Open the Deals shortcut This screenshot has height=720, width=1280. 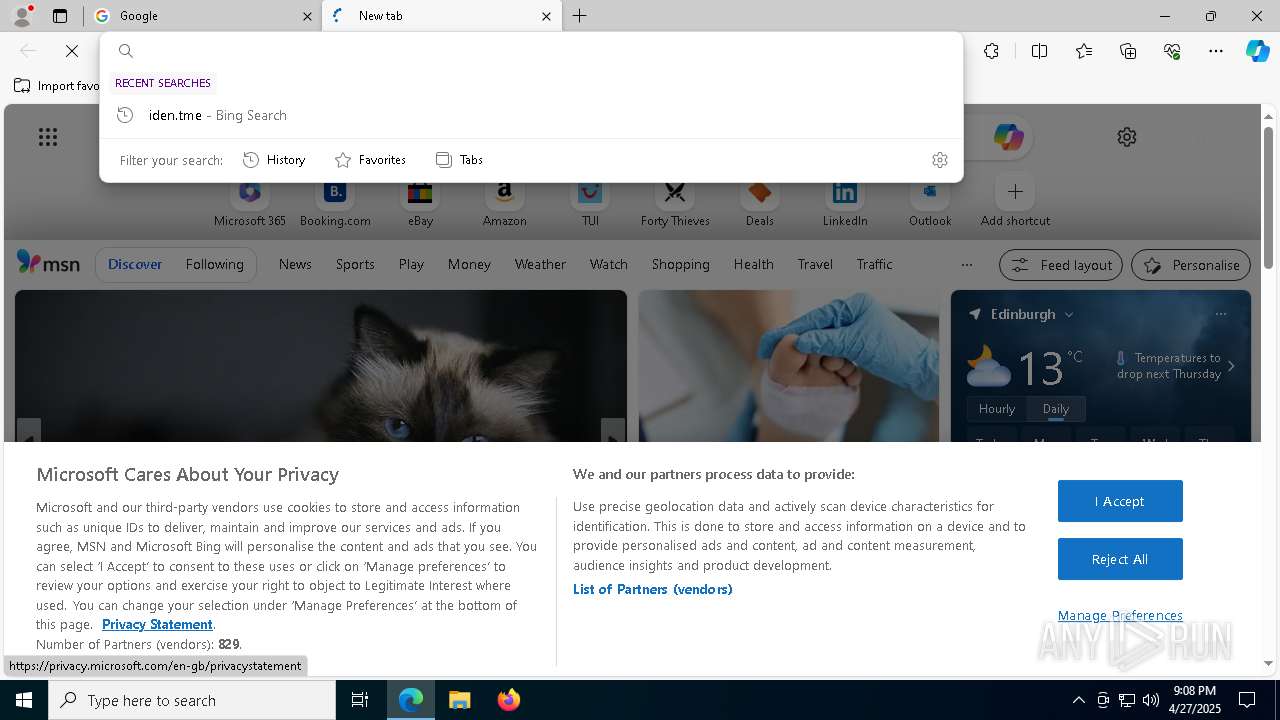[760, 205]
